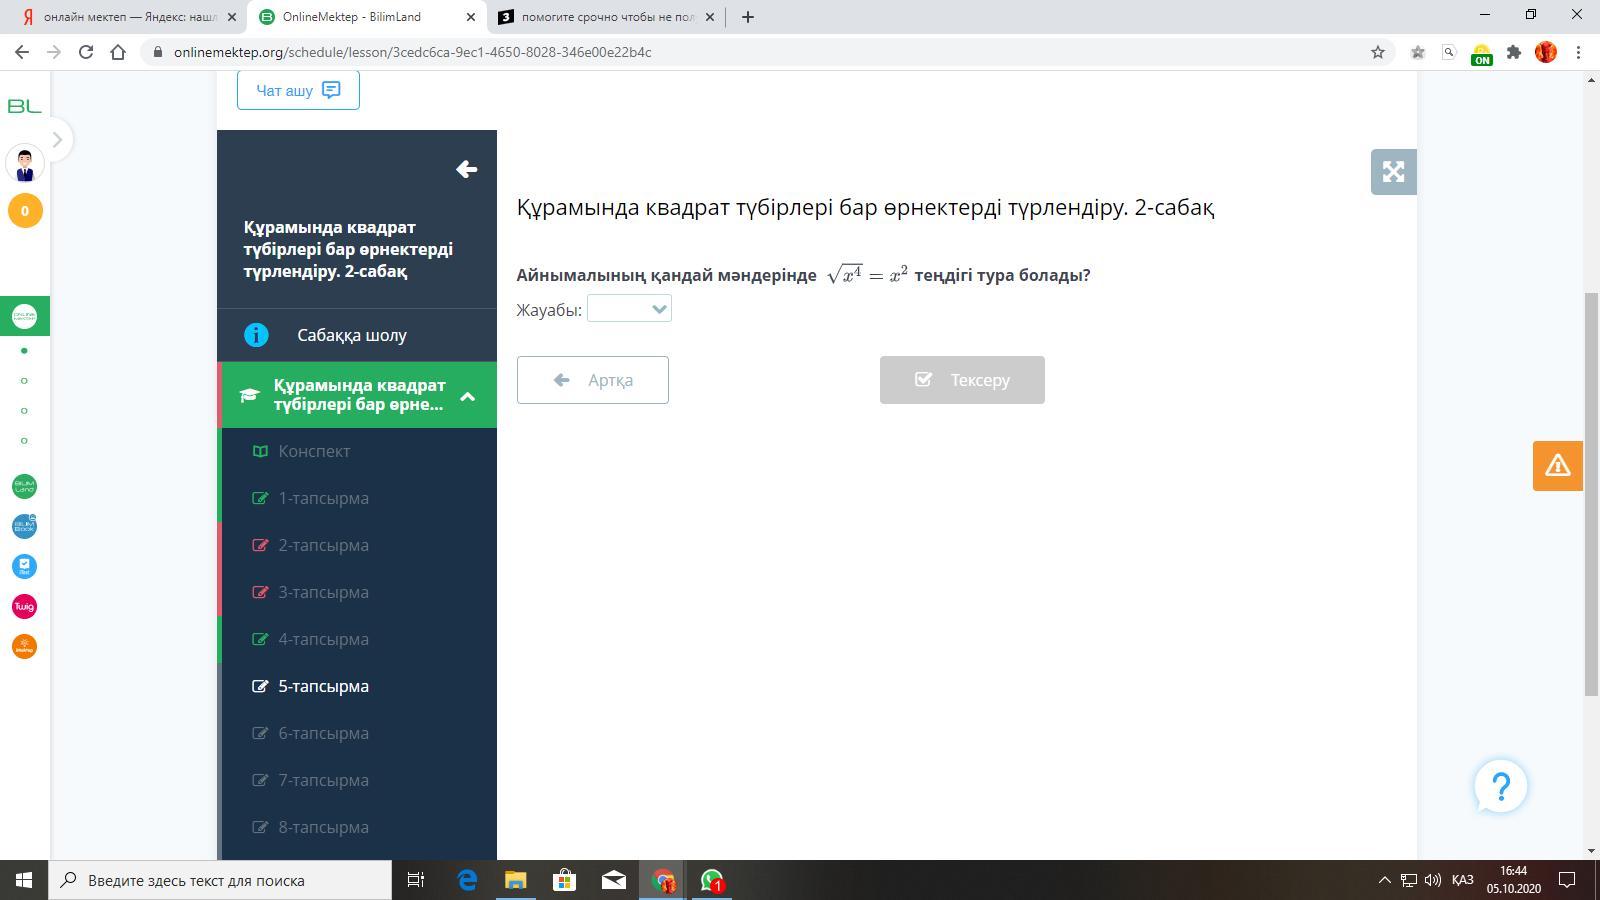Screen dimensions: 1600x900
Task: Open the Chrome three-dot menu
Action: click(x=1579, y=52)
